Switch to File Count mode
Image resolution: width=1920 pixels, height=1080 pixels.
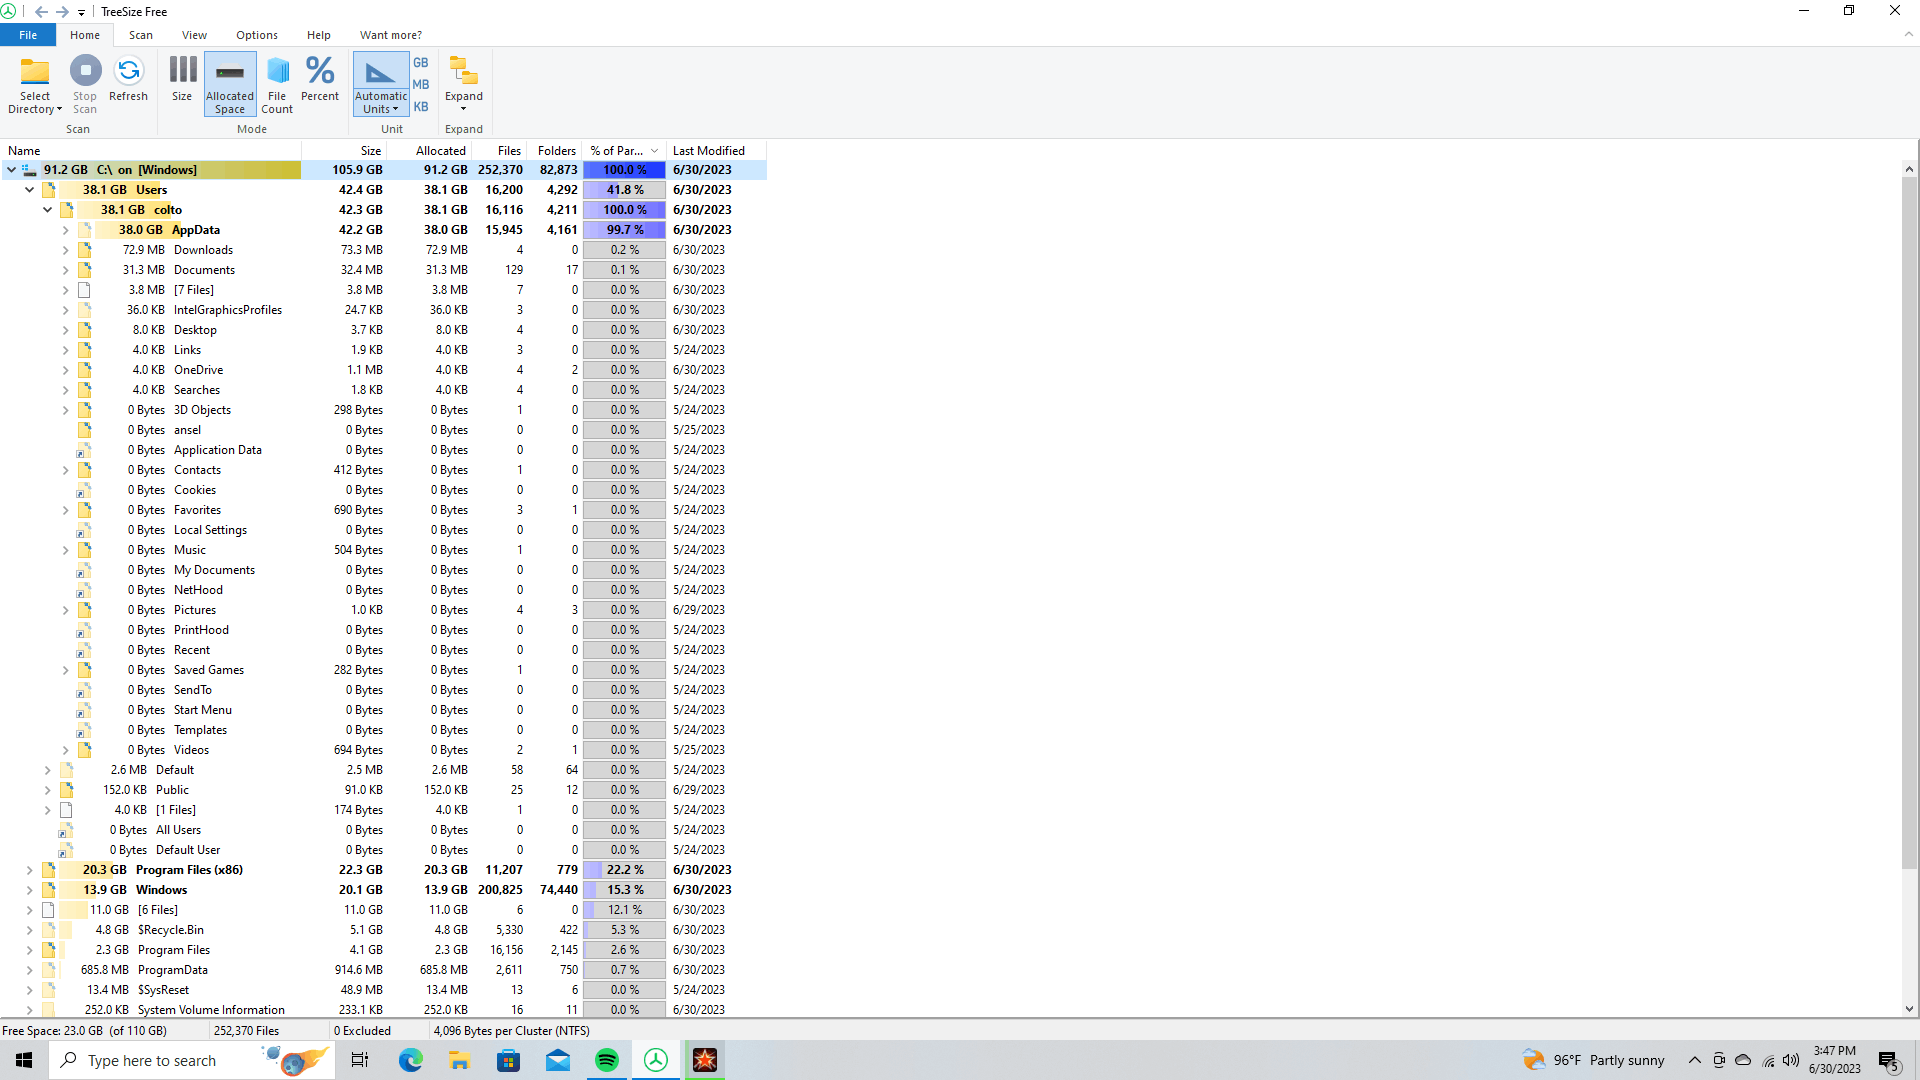[x=277, y=72]
